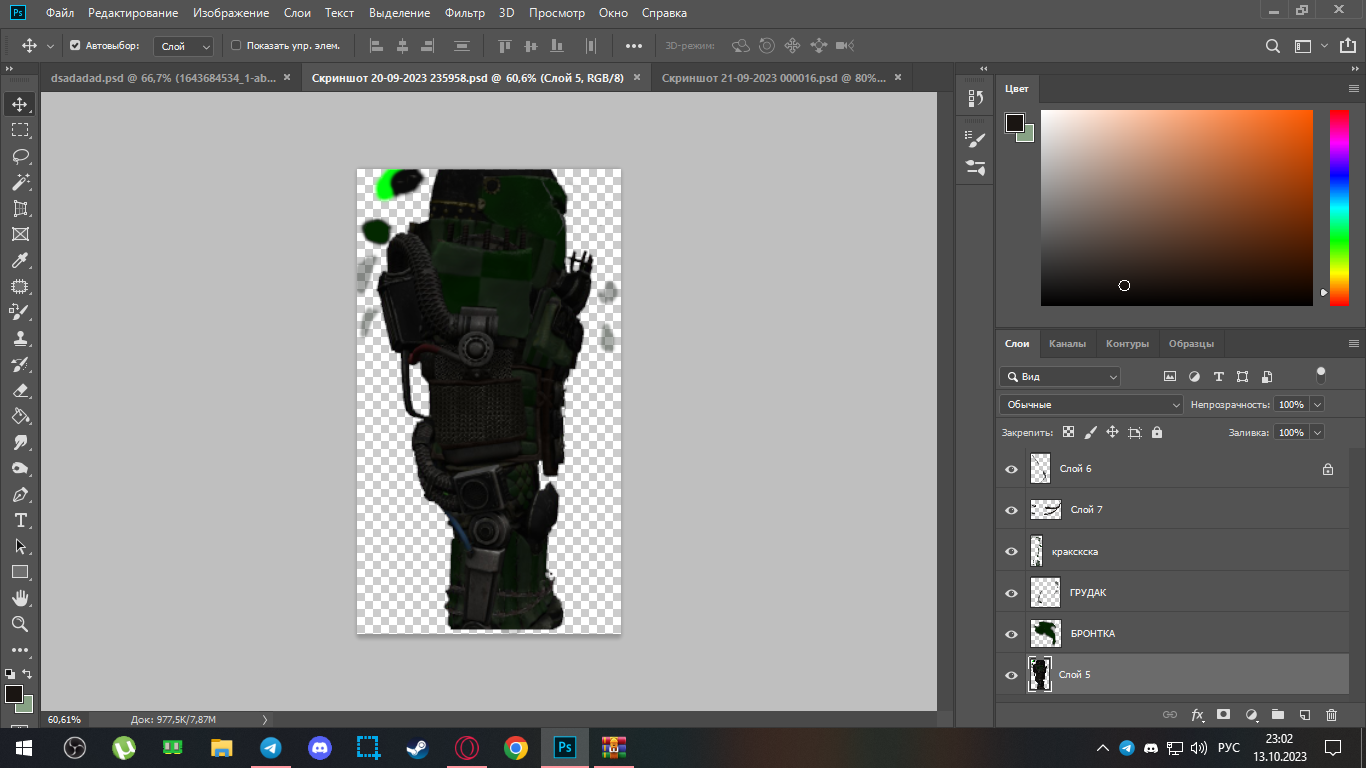Add new adjustment layer icon
Screen dimensions: 1366x768
tap(1250, 715)
